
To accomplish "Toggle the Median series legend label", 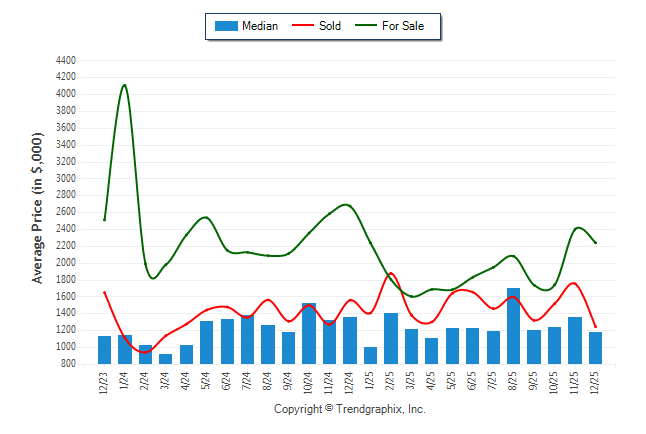I will [x=260, y=26].
